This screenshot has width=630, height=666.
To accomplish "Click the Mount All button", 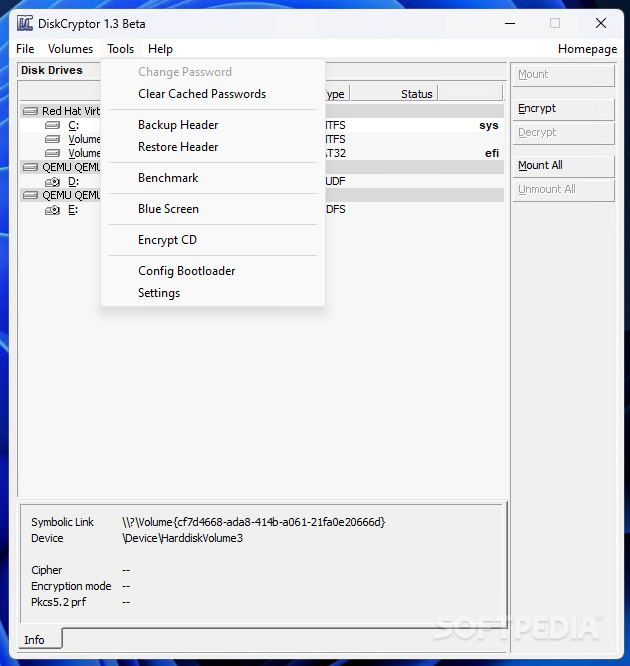I will pos(563,166).
